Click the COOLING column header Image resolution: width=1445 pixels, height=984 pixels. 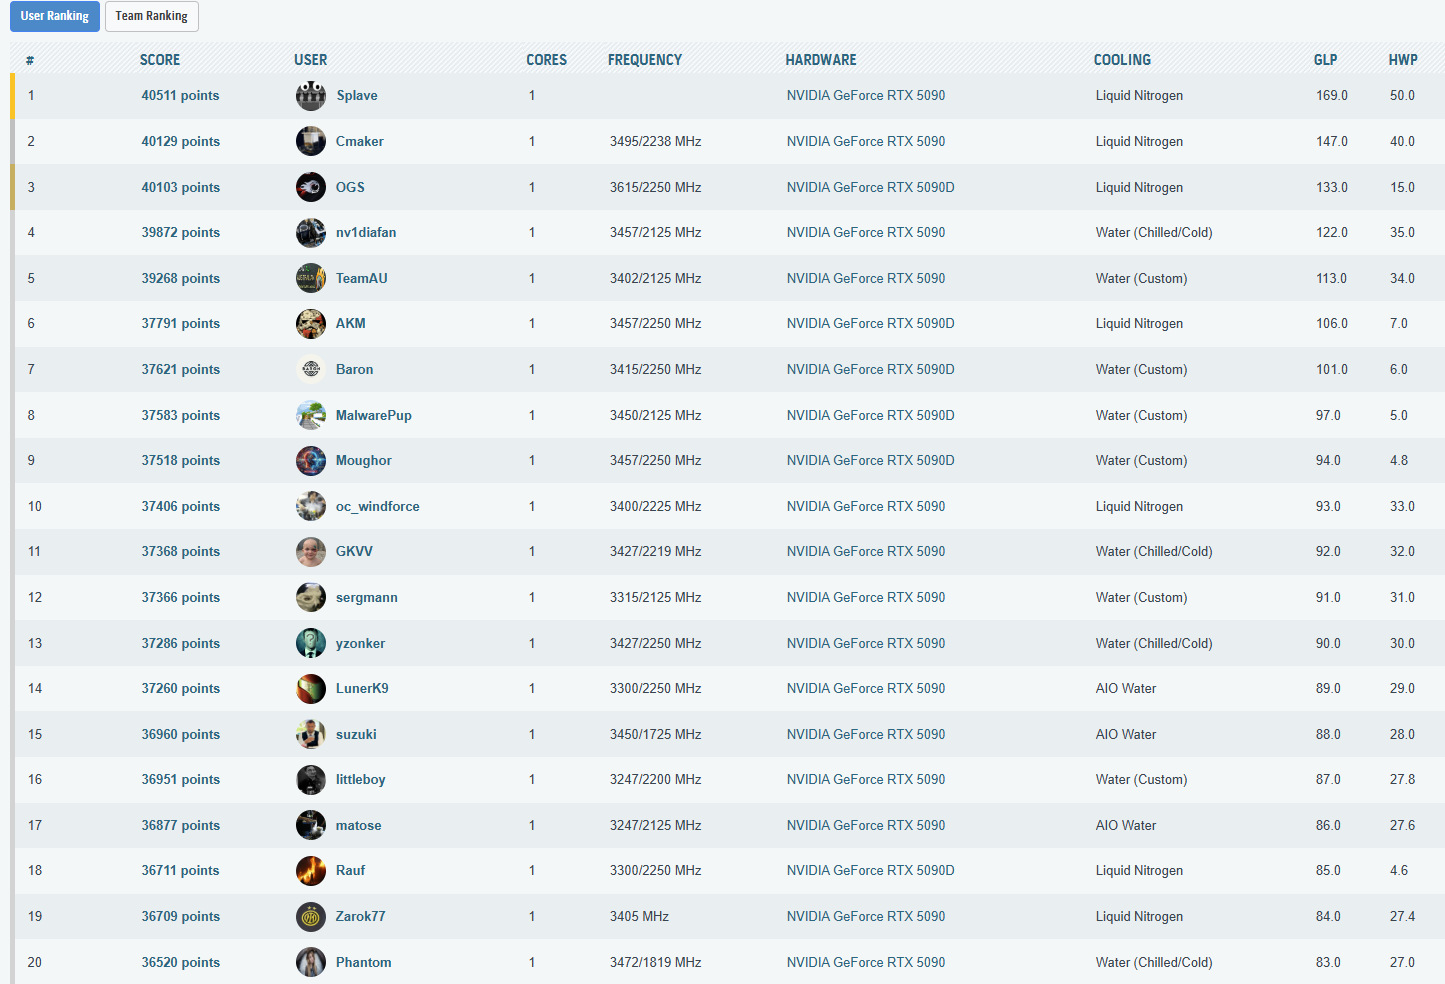(1122, 60)
